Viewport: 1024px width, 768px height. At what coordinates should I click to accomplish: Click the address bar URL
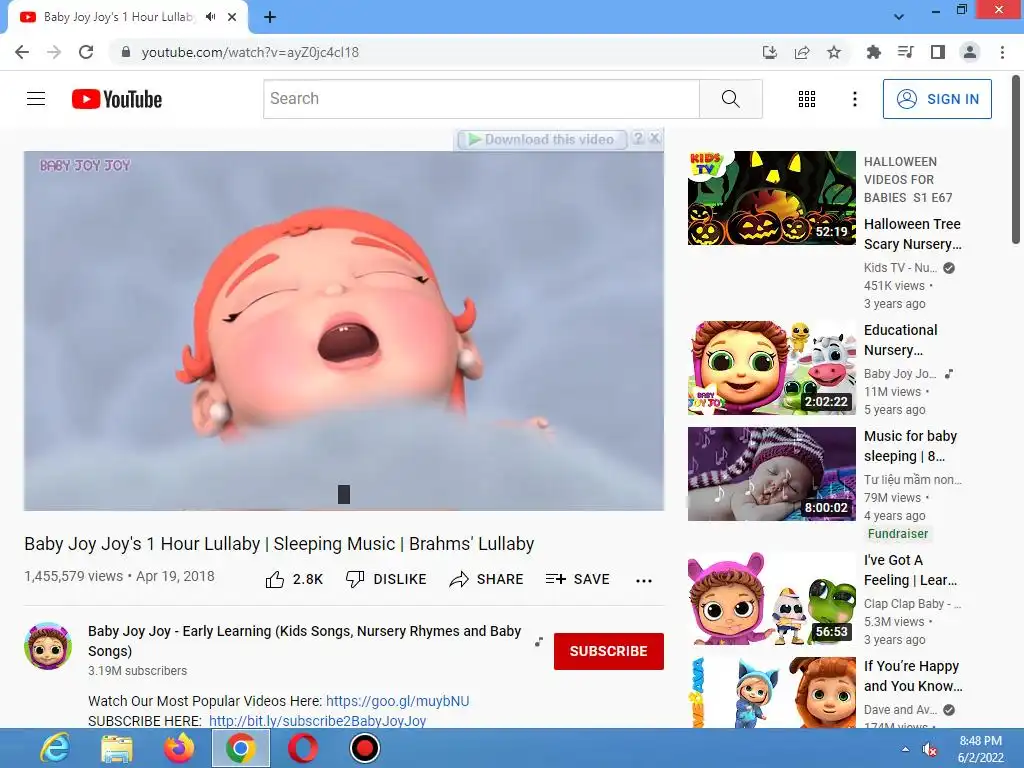pyautogui.click(x=250, y=52)
